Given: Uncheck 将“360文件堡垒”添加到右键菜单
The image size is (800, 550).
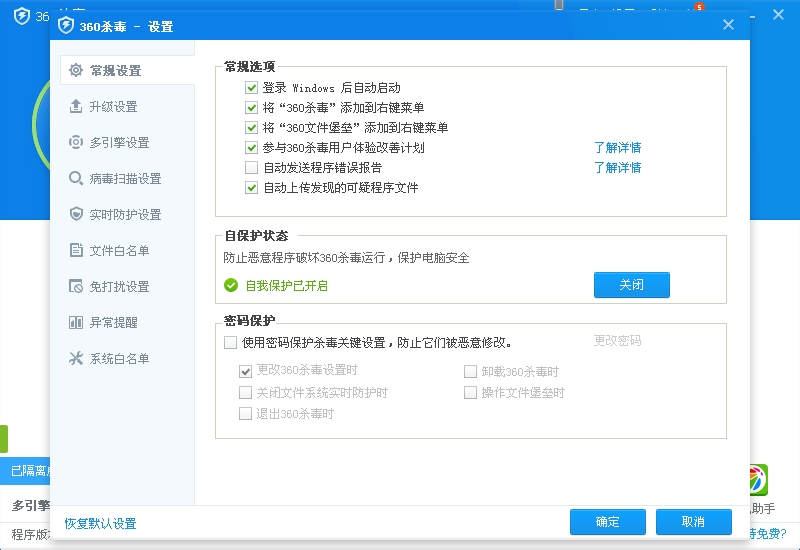Looking at the screenshot, I should pos(251,128).
